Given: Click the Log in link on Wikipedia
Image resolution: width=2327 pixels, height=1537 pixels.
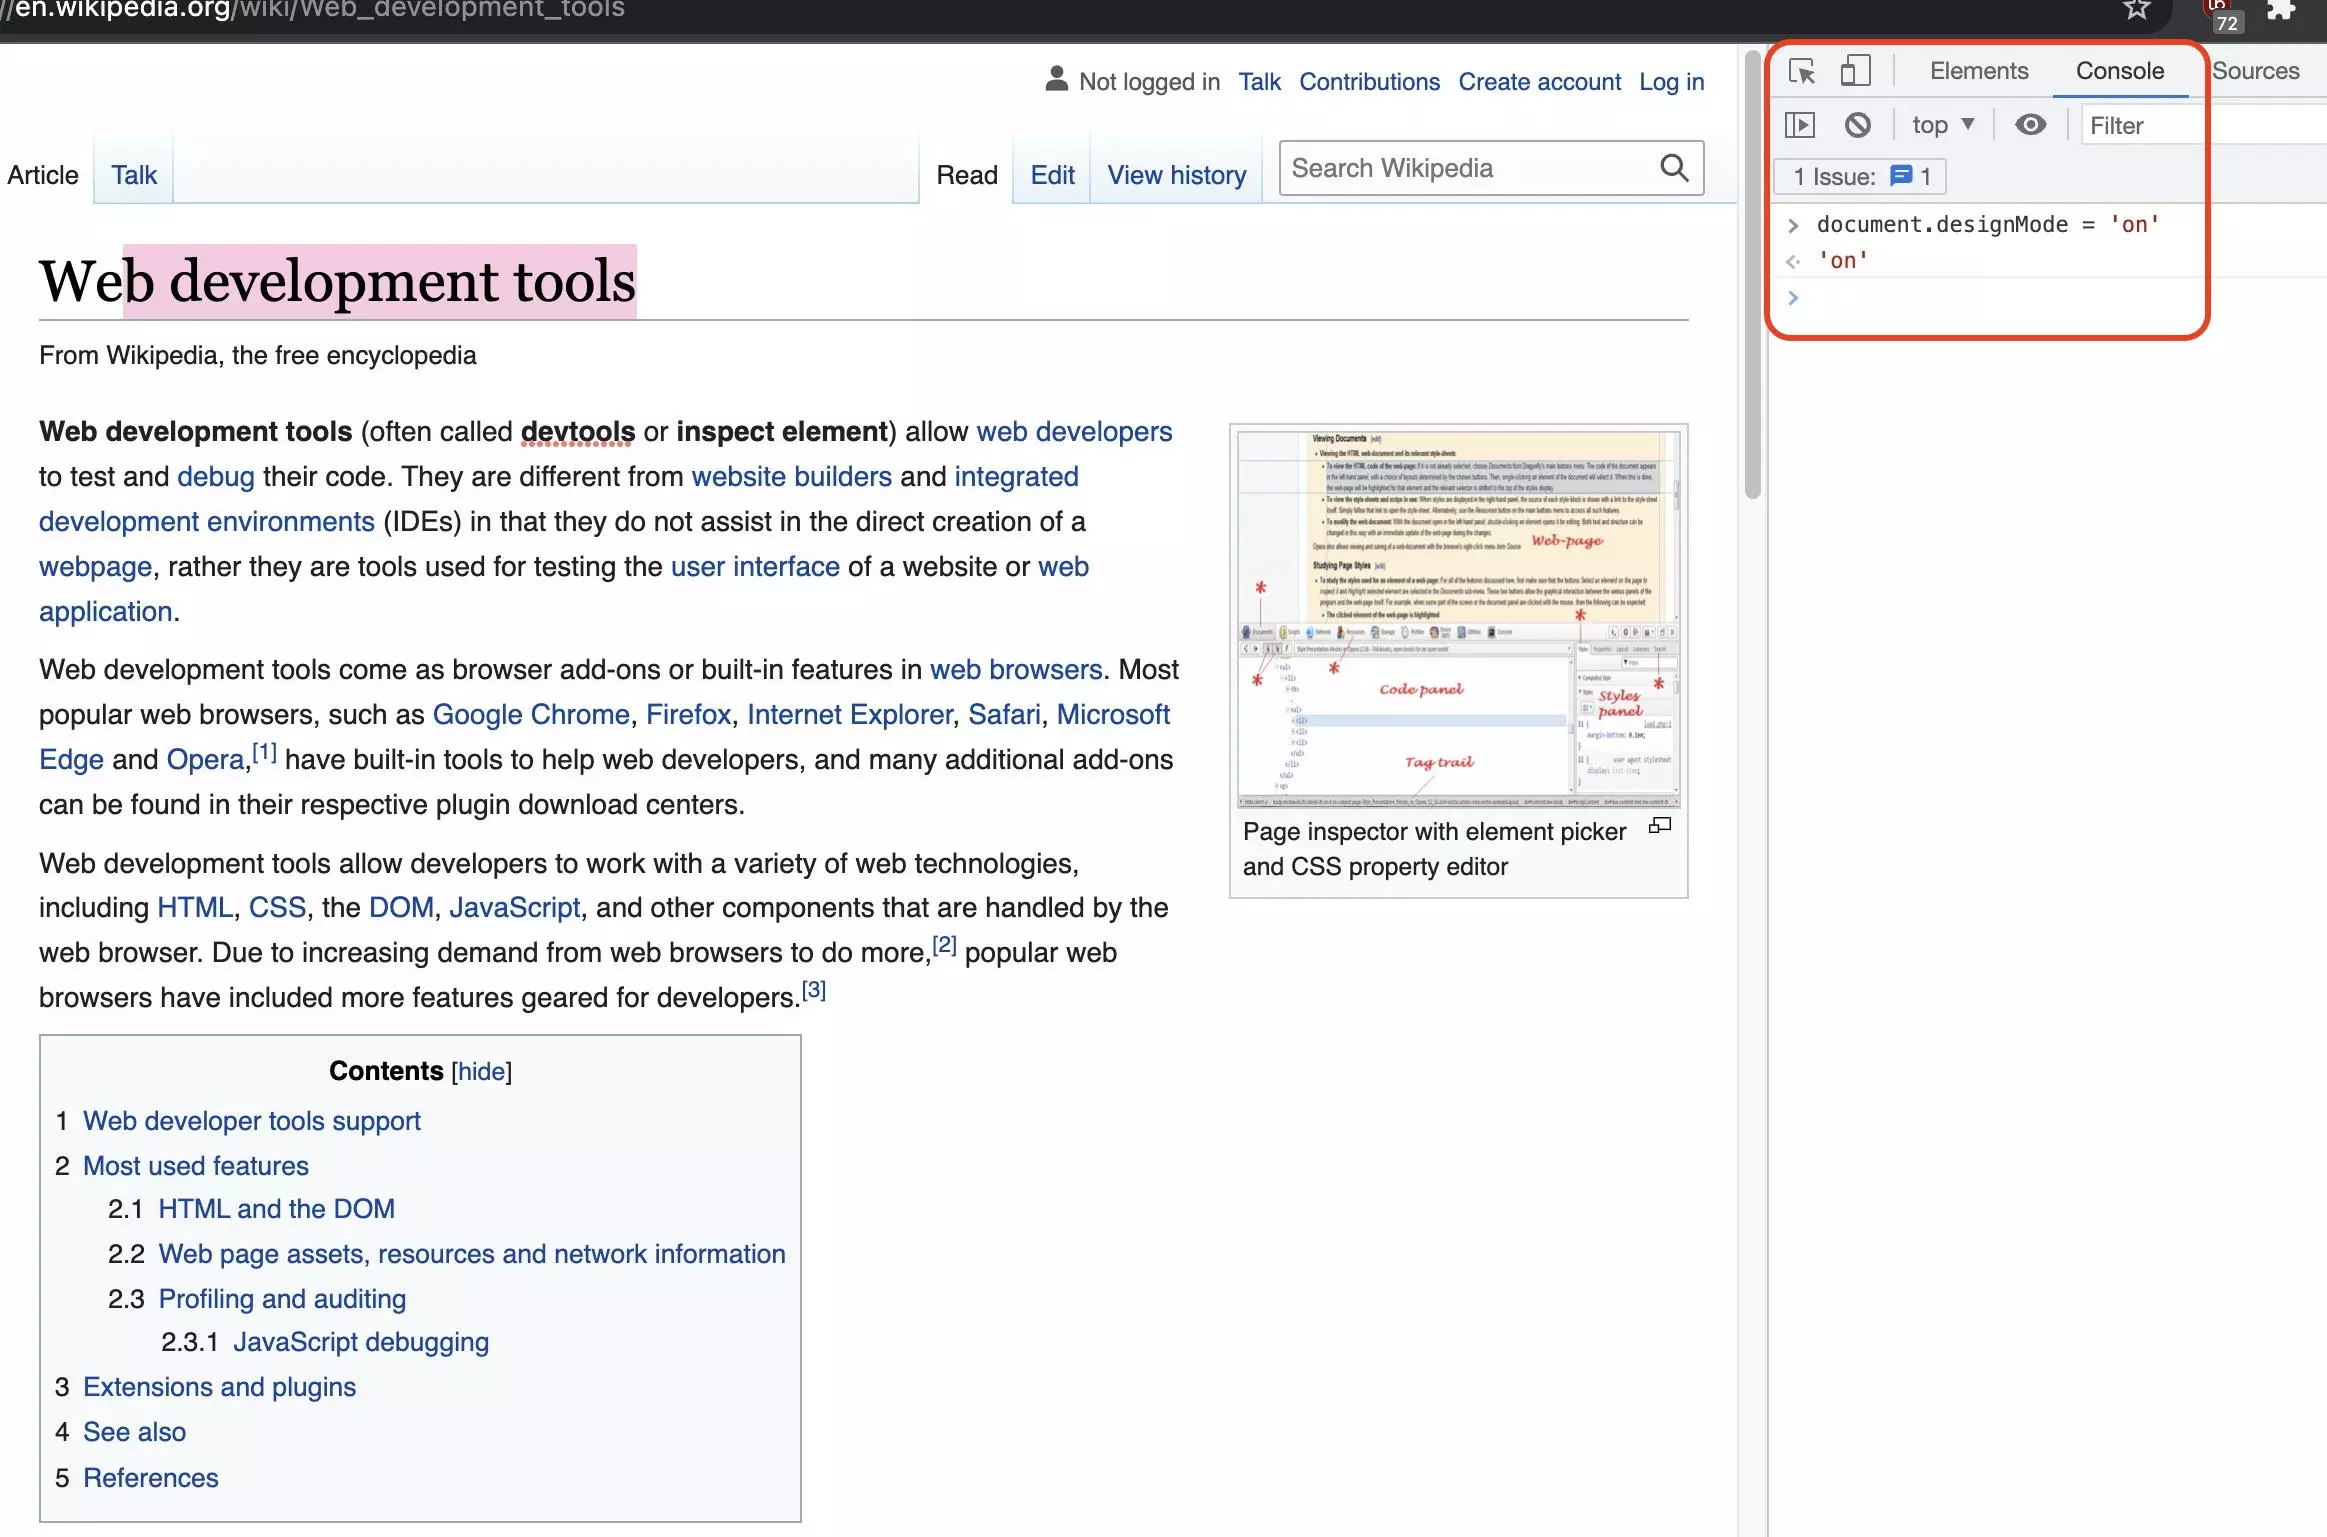Looking at the screenshot, I should 1672,79.
